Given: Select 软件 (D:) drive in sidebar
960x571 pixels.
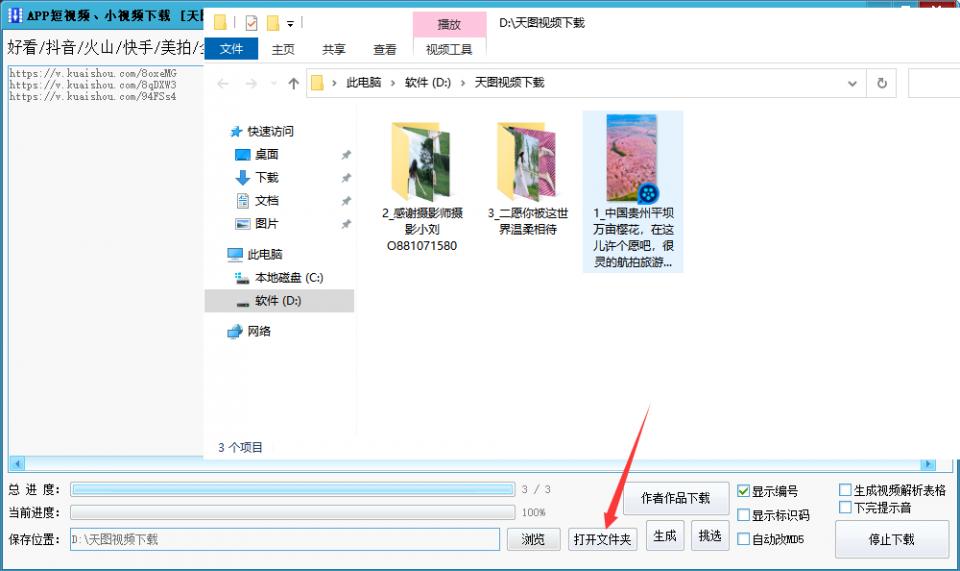Looking at the screenshot, I should (x=279, y=301).
